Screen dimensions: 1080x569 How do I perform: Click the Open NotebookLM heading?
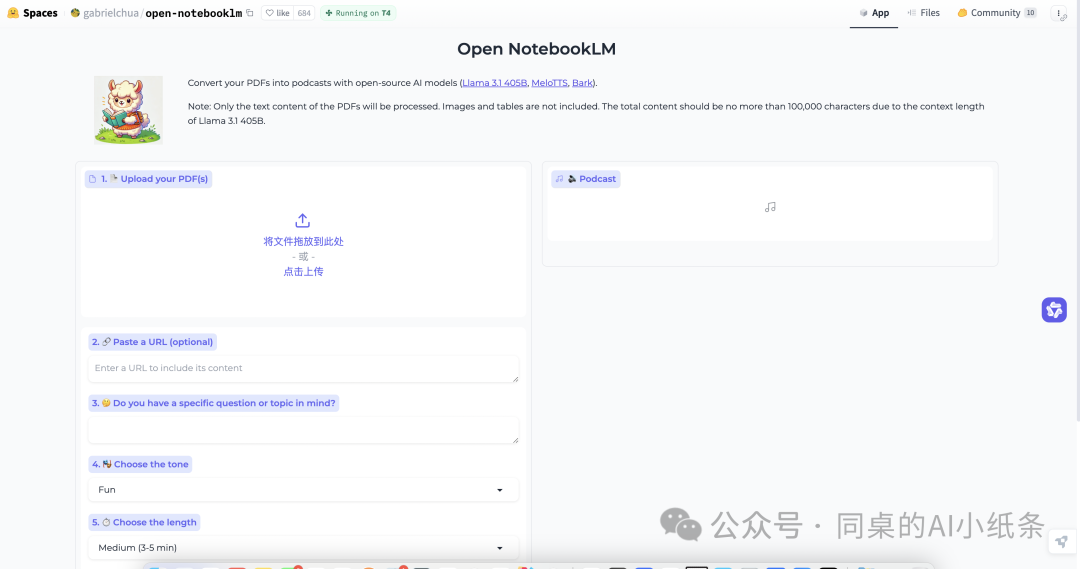coord(537,49)
